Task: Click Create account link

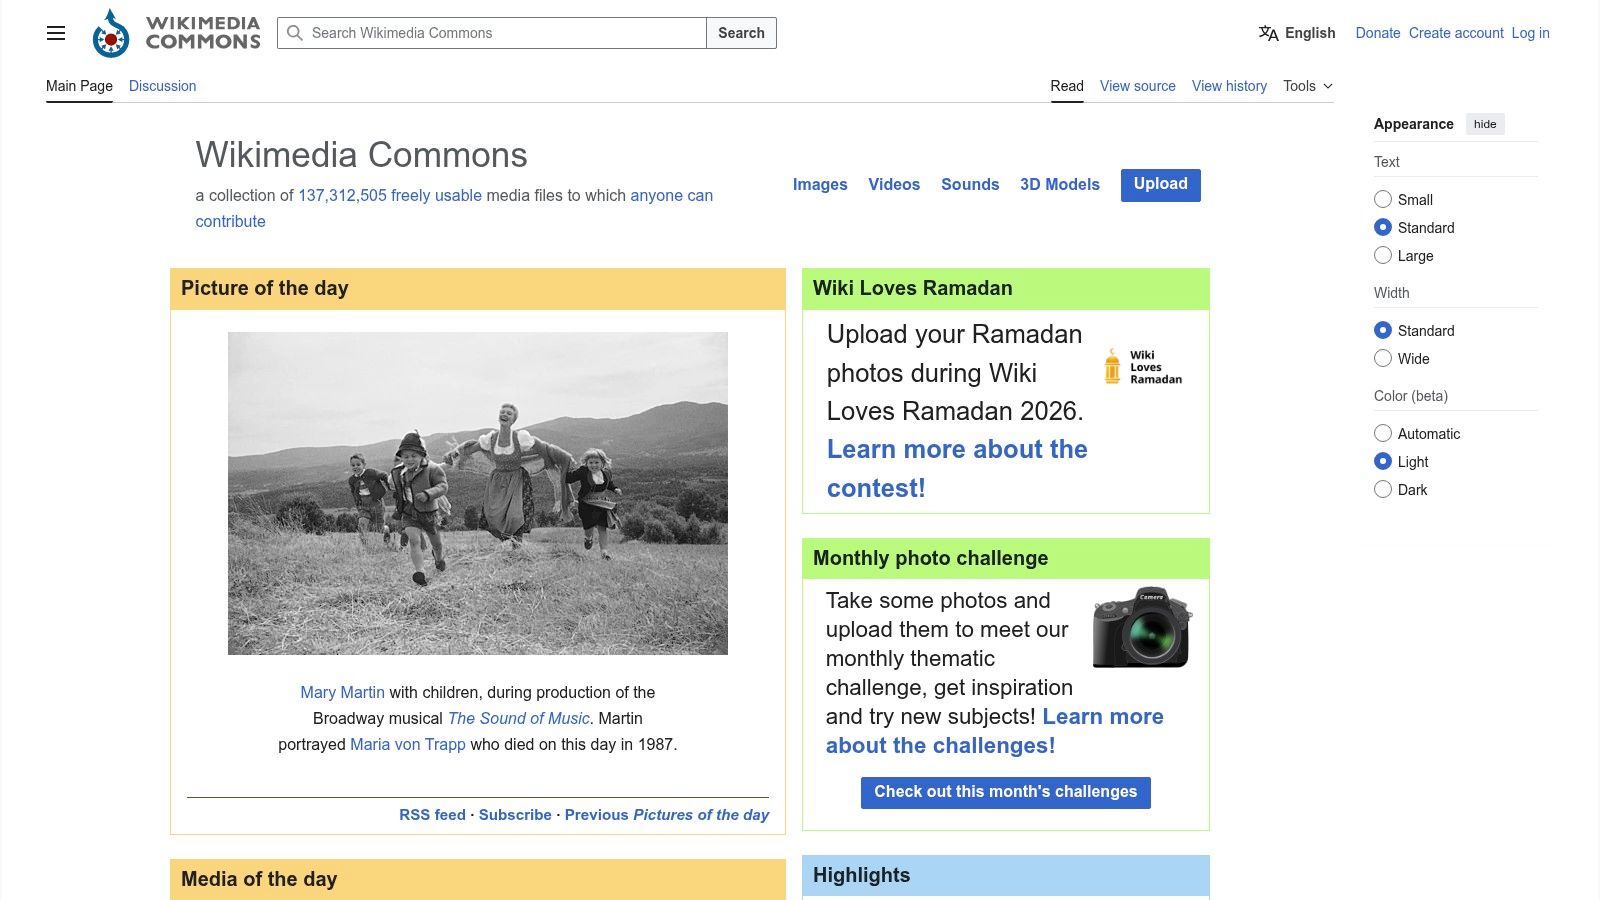Action: click(1456, 33)
